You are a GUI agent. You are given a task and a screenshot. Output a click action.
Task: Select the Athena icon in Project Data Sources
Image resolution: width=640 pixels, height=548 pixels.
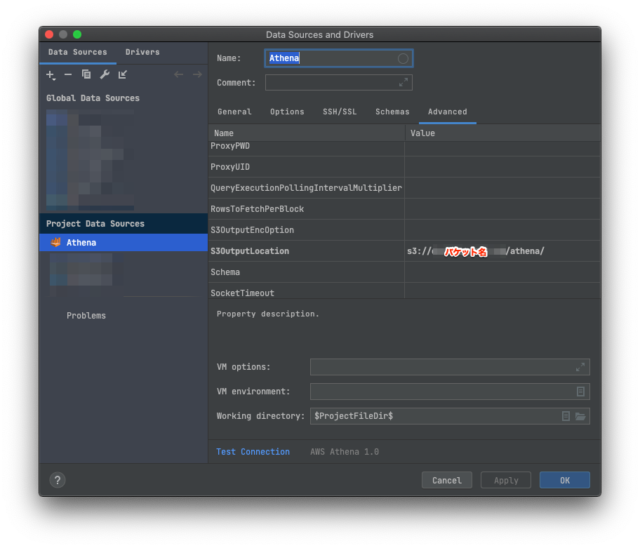pos(56,242)
